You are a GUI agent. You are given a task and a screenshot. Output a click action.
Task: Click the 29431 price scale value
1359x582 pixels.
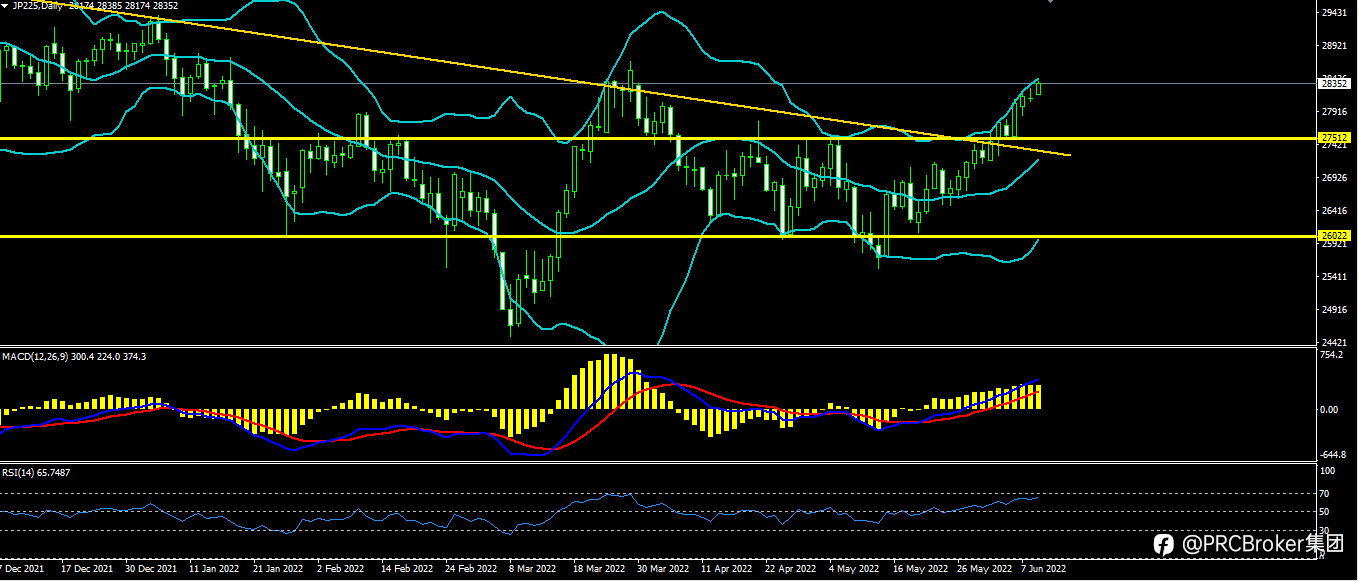pos(1333,13)
